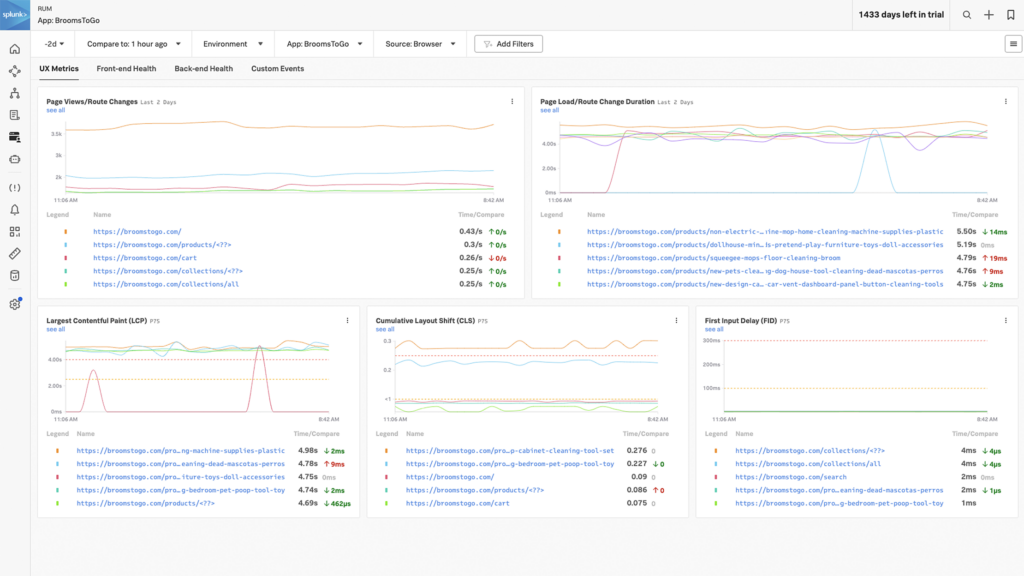
Task: Open Page Views chart three-dot menu
Action: (x=512, y=101)
